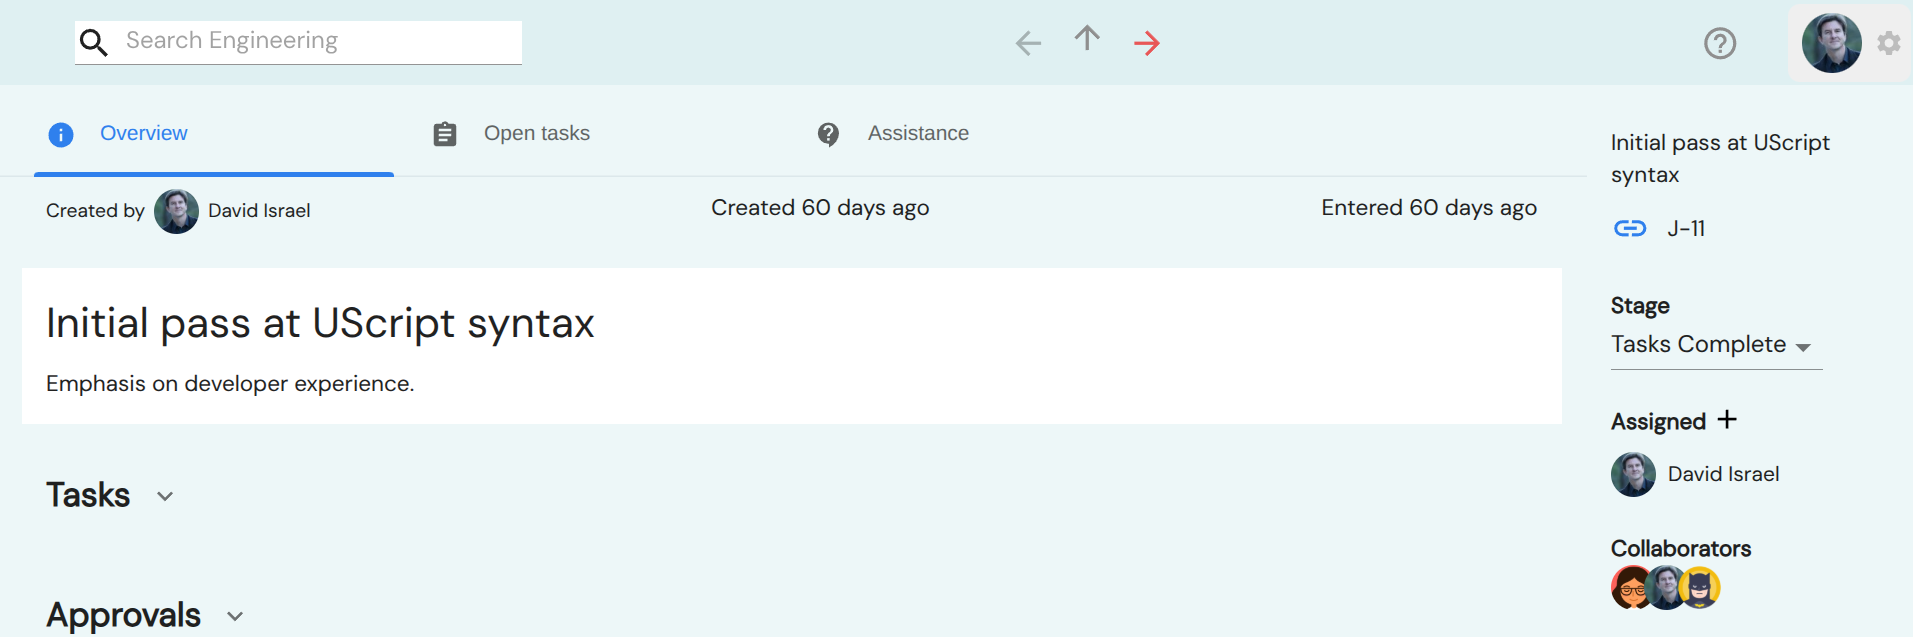This screenshot has height=637, width=1913.
Task: Open the help question mark icon
Action: click(x=1720, y=43)
